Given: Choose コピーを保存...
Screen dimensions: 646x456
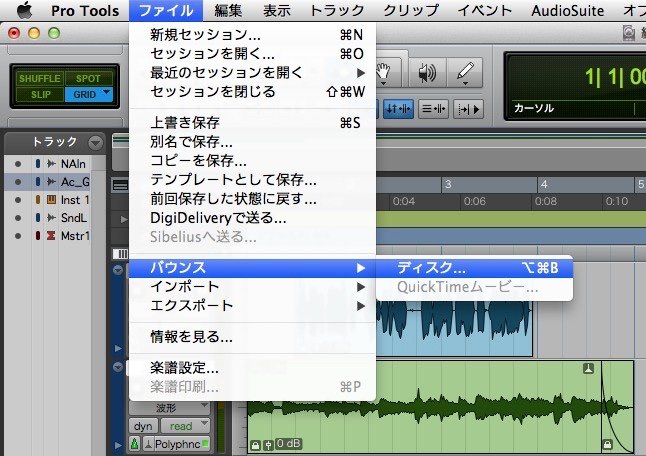Looking at the screenshot, I should click(253, 161).
